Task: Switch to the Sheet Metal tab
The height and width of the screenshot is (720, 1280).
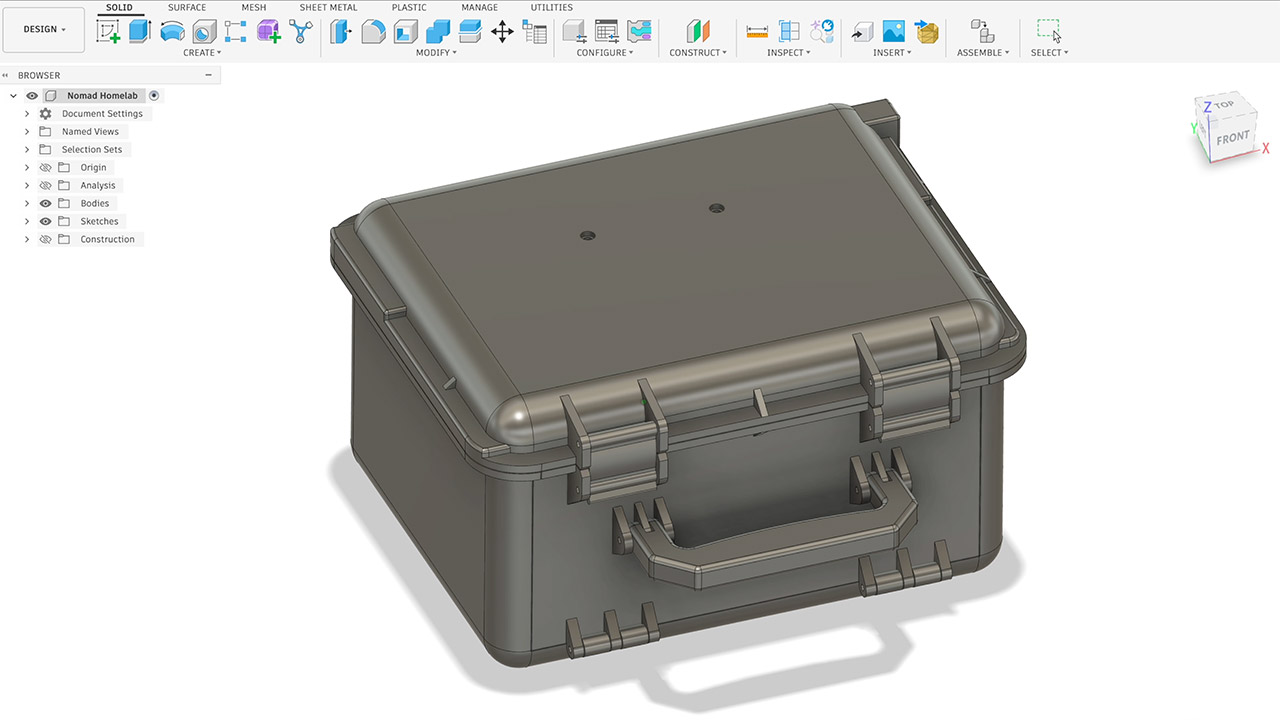Action: pos(328,8)
